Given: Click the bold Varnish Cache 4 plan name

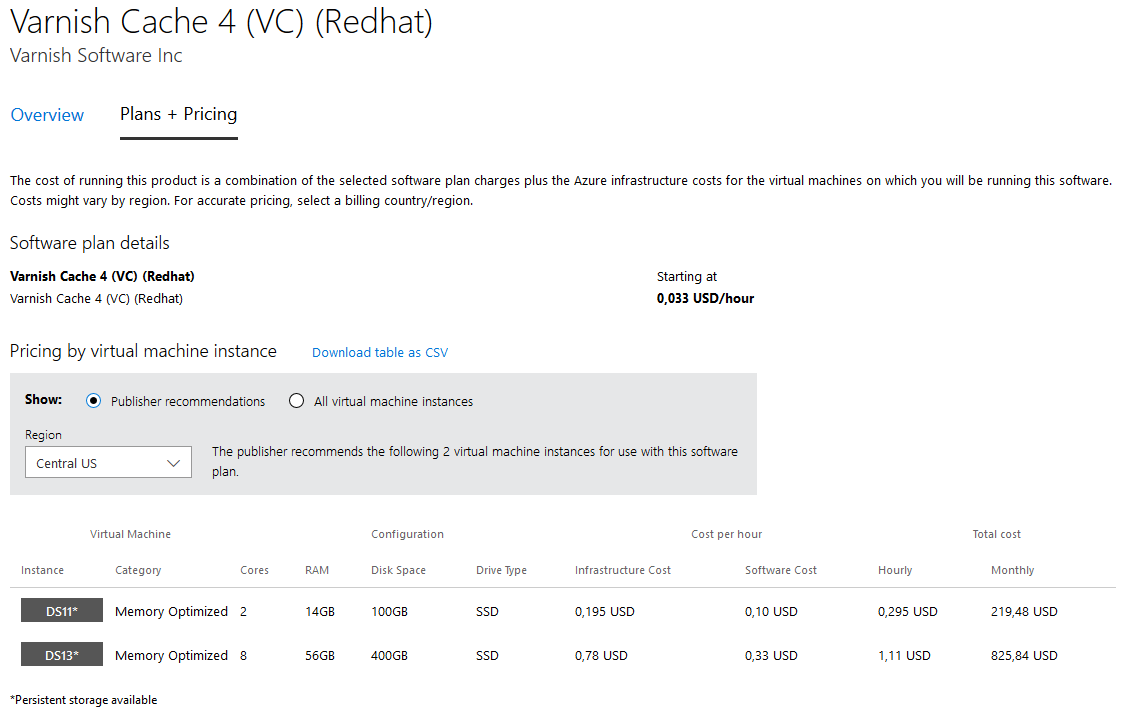Looking at the screenshot, I should [102, 277].
